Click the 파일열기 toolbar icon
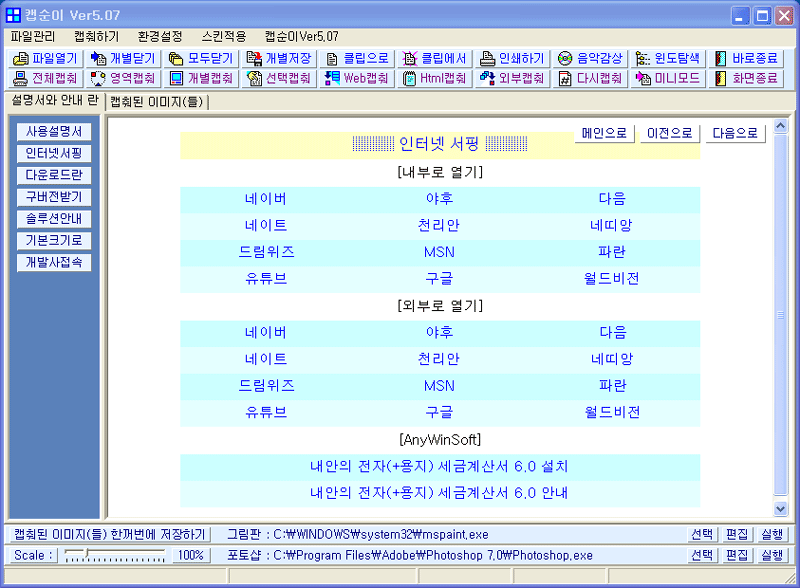 [21, 59]
